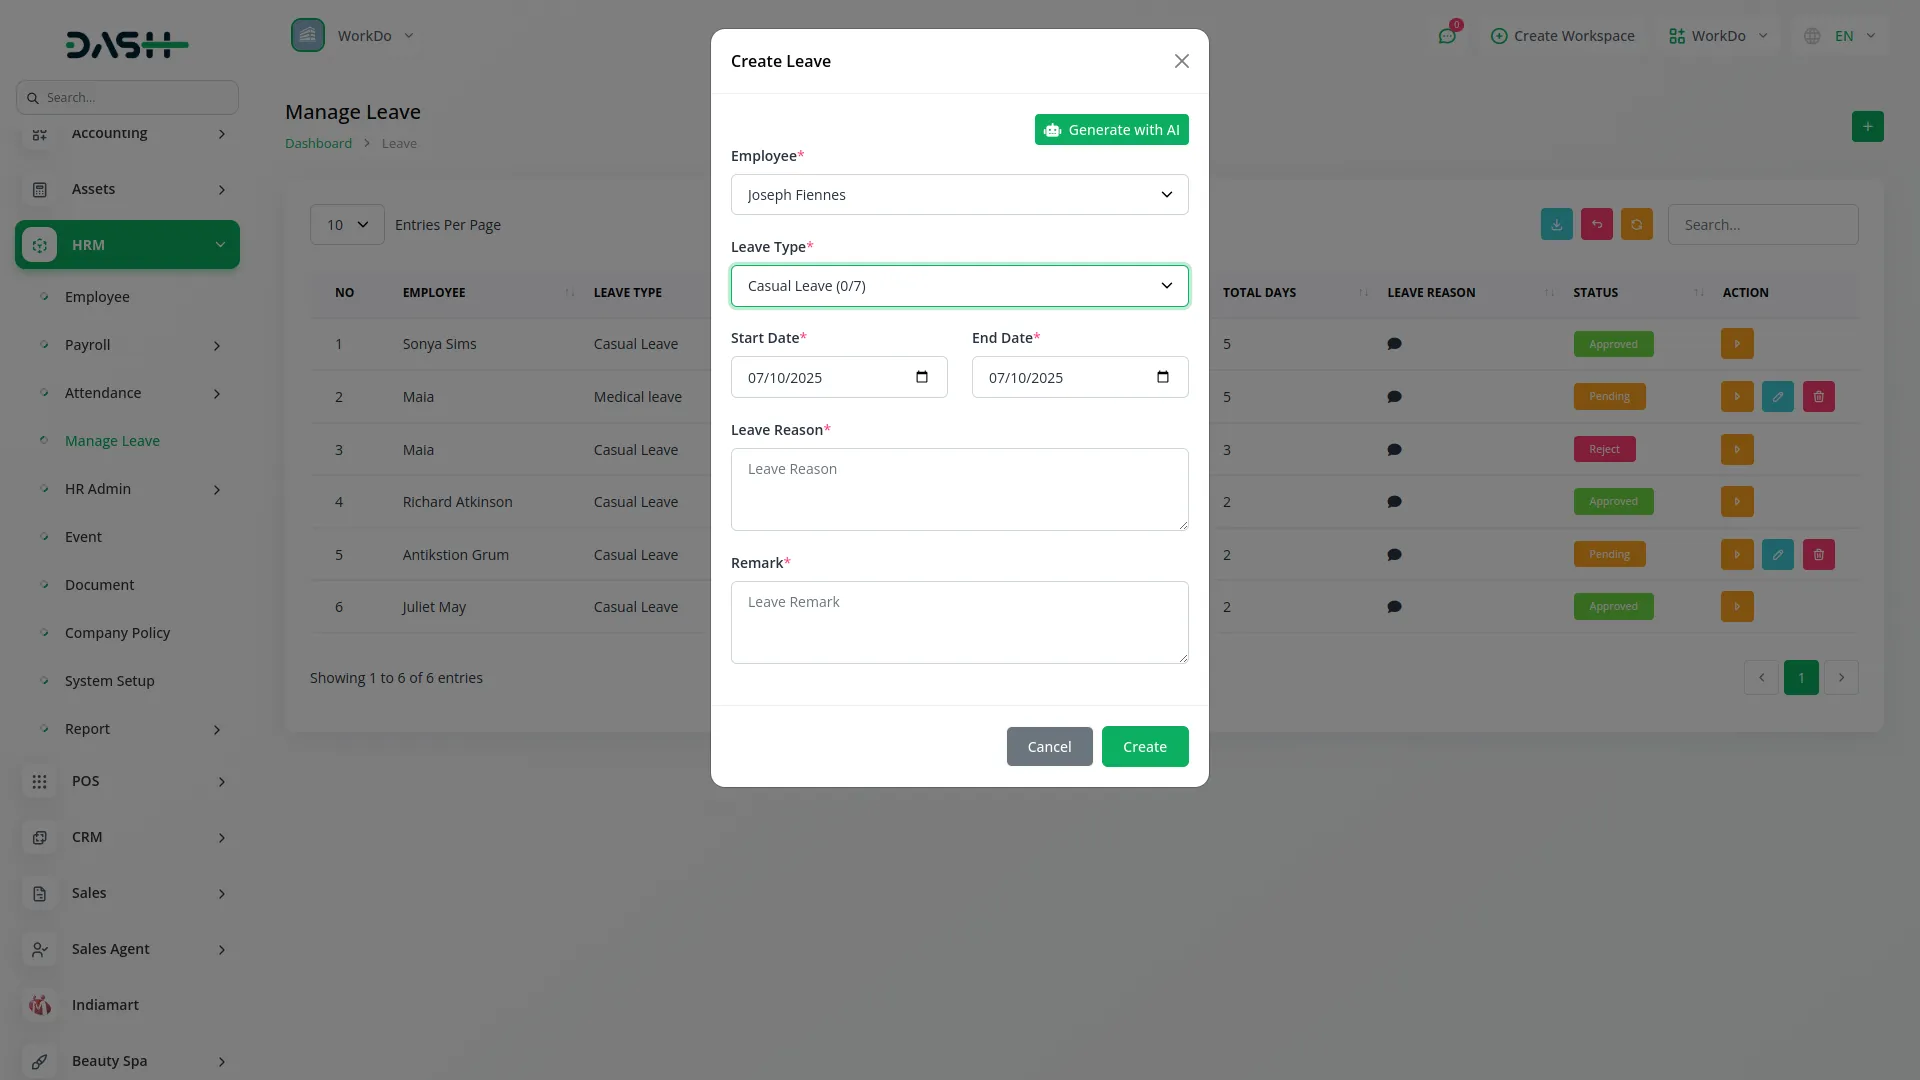Open the Leave Type dropdown showing Casual Leave
Viewport: 1920px width, 1080px height.
[959, 285]
